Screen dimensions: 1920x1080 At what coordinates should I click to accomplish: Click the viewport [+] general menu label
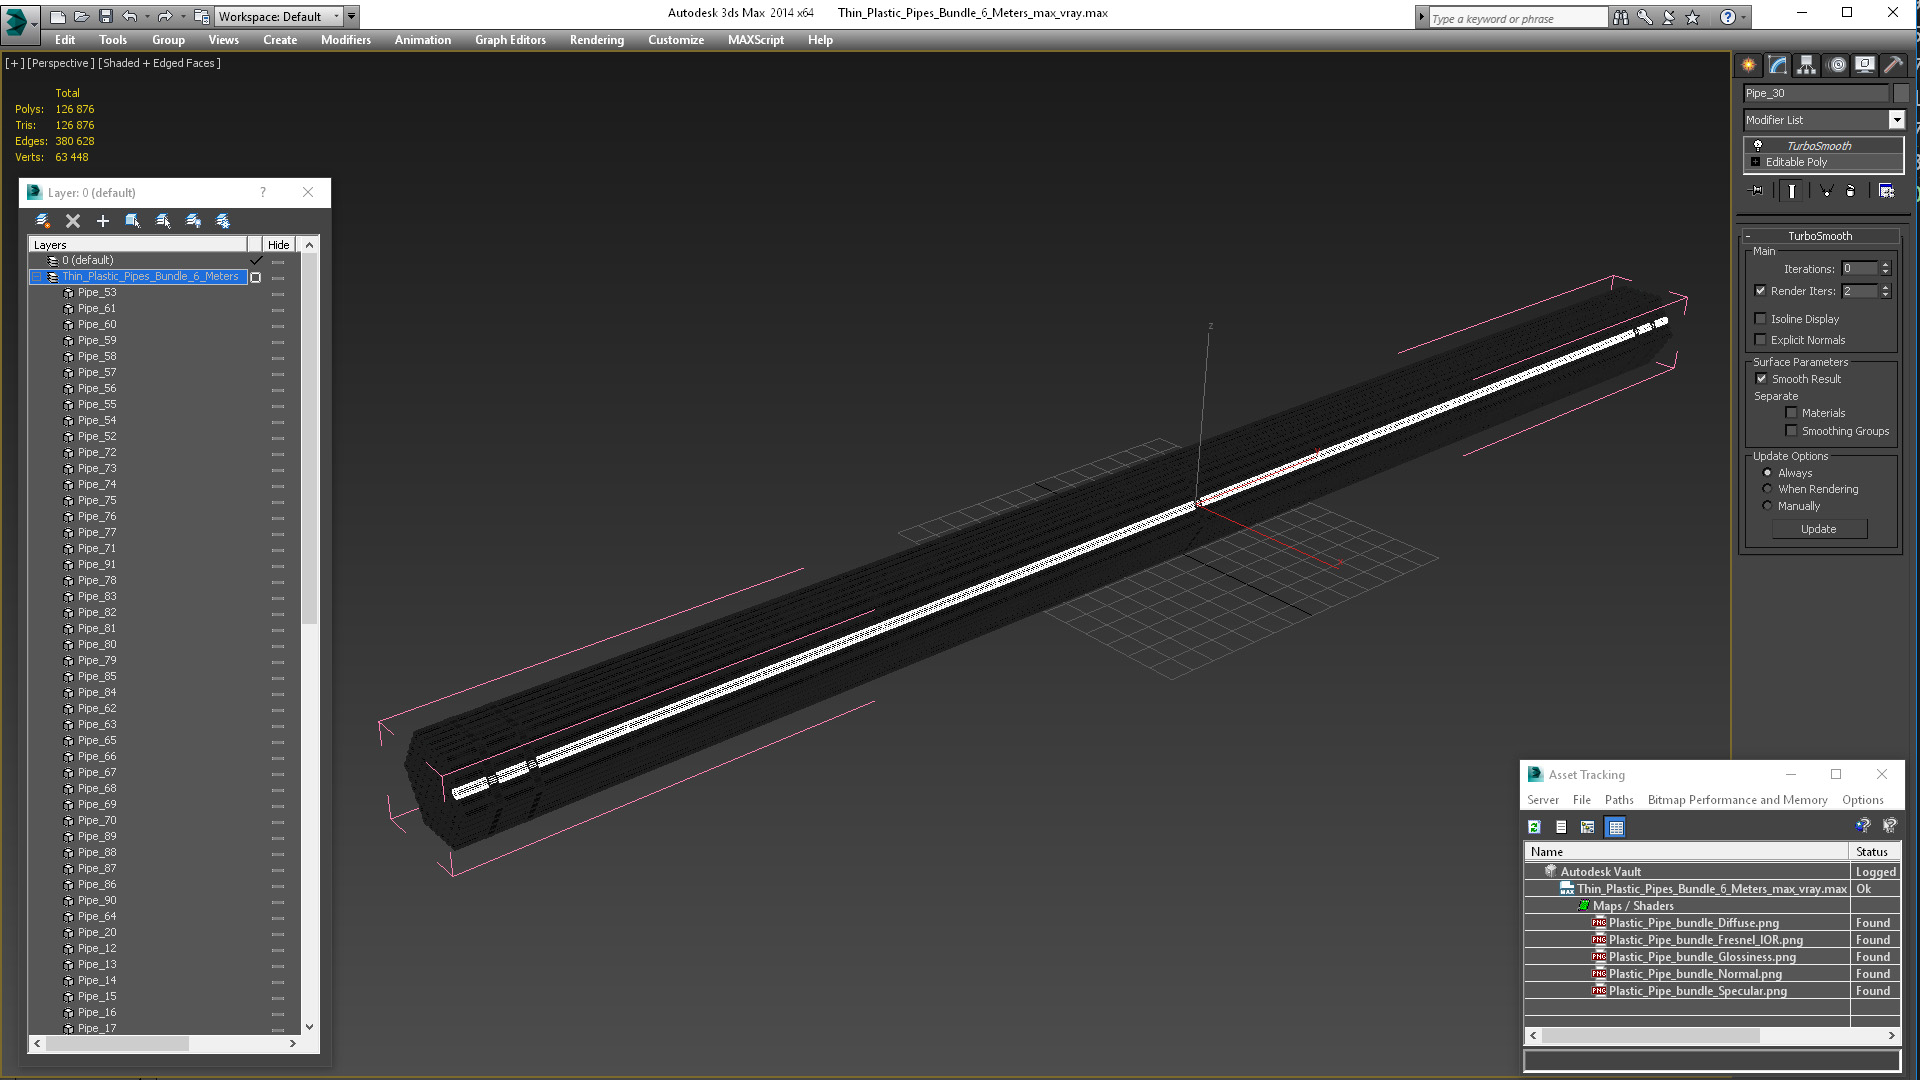pyautogui.click(x=14, y=63)
